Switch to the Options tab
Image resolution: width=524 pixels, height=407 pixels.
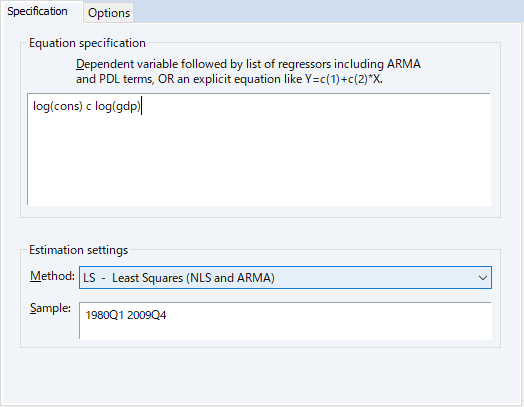point(109,13)
